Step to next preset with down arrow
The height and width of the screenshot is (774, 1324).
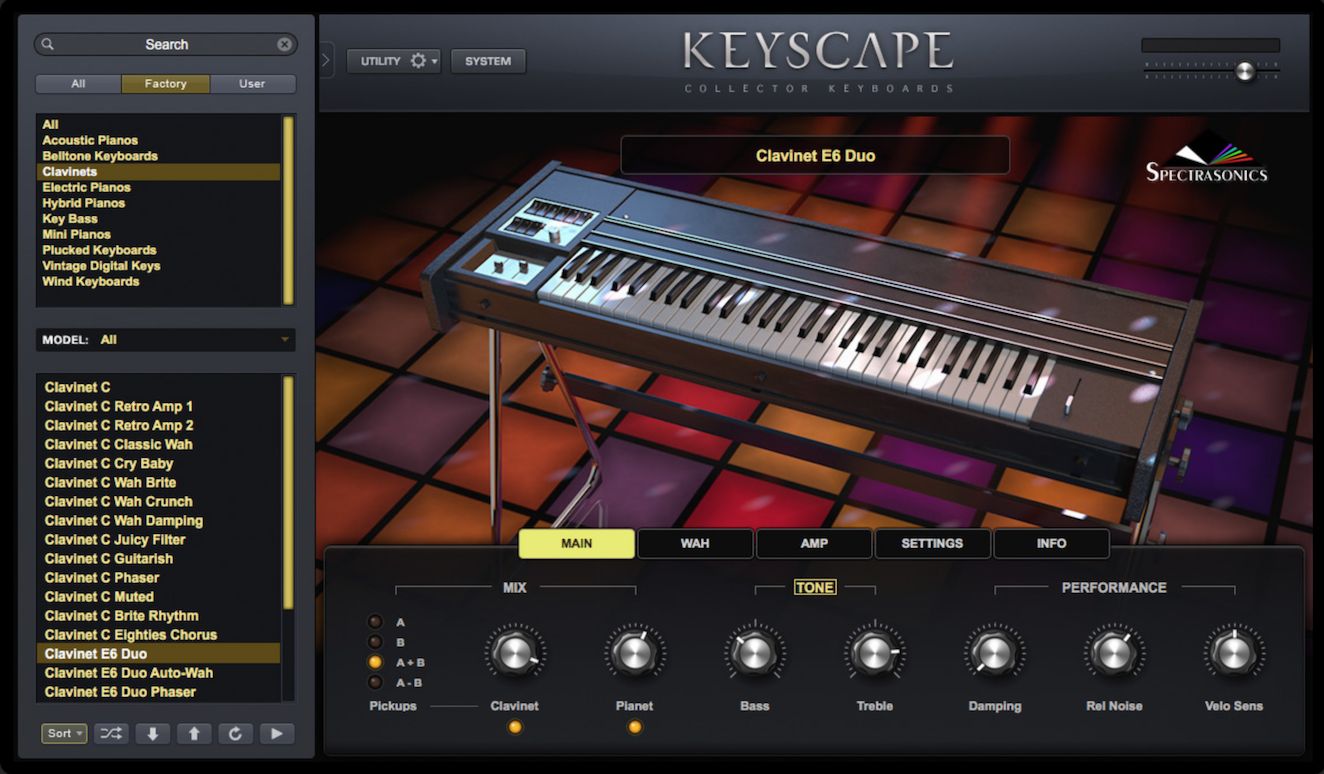[x=152, y=733]
